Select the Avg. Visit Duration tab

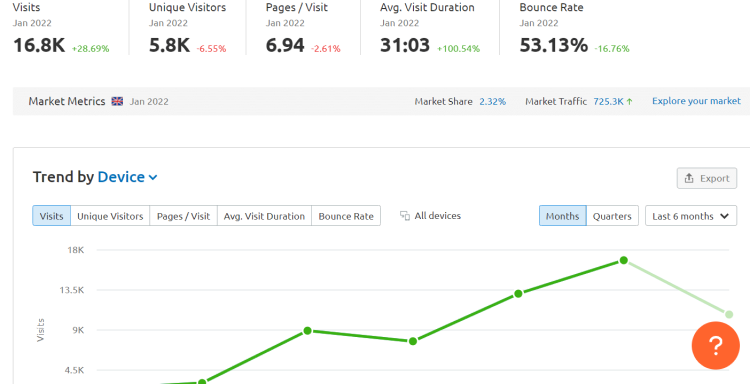click(264, 216)
